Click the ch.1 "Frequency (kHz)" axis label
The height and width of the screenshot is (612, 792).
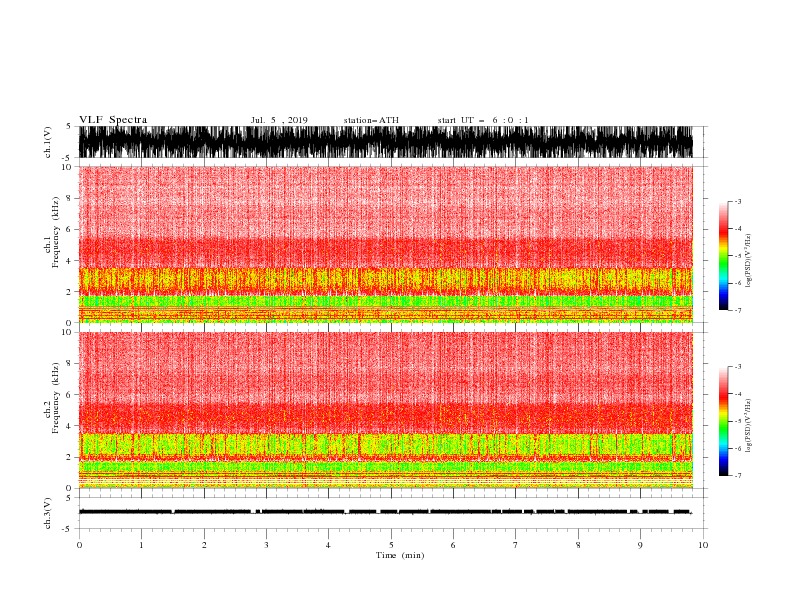(x=56, y=232)
